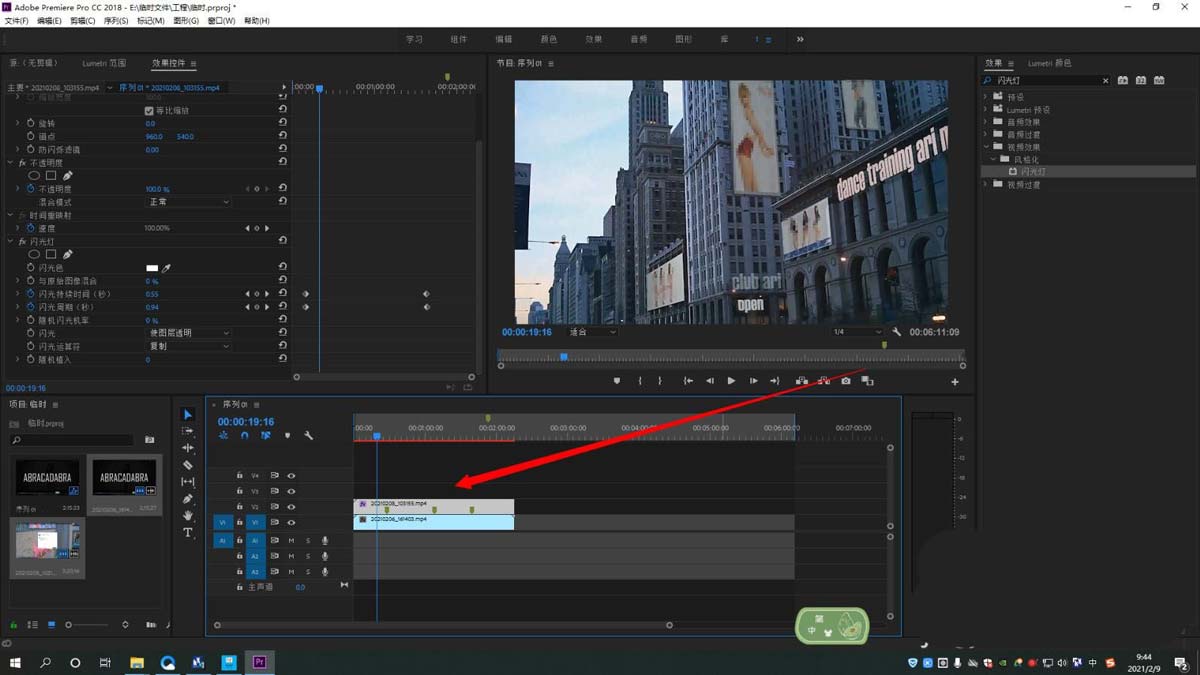
Task: Toggle Snap magnet in the timeline
Action: tap(244, 436)
